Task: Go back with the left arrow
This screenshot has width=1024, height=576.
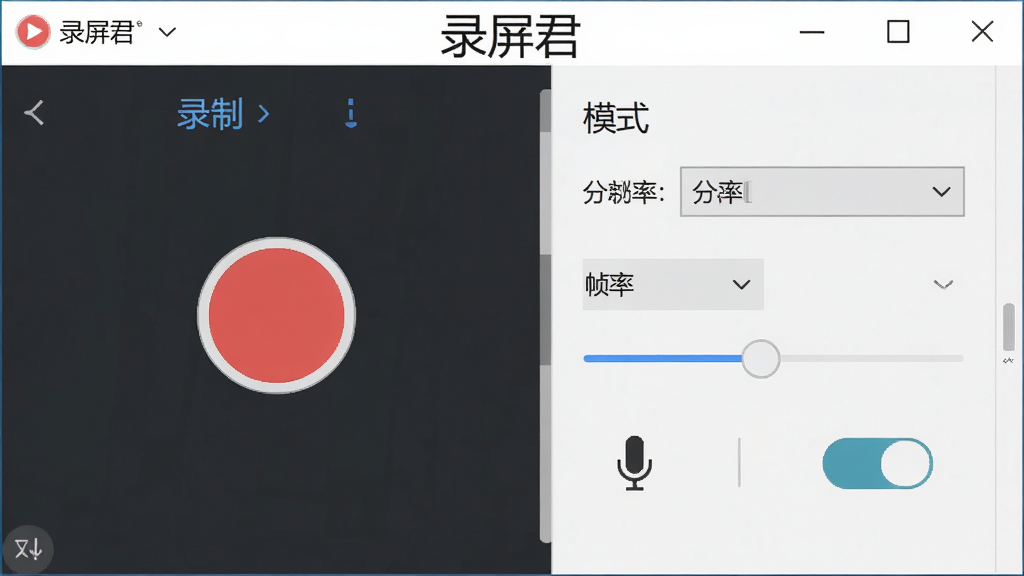Action: [x=35, y=113]
